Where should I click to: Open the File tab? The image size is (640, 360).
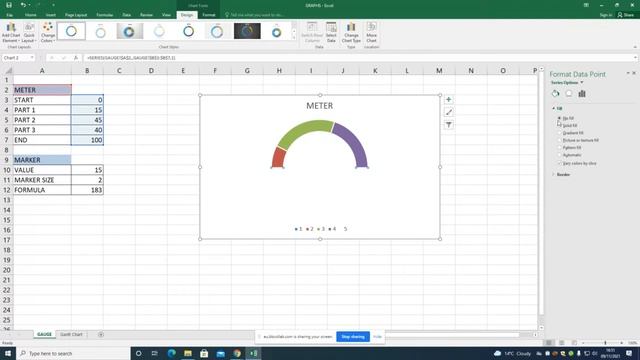point(9,15)
